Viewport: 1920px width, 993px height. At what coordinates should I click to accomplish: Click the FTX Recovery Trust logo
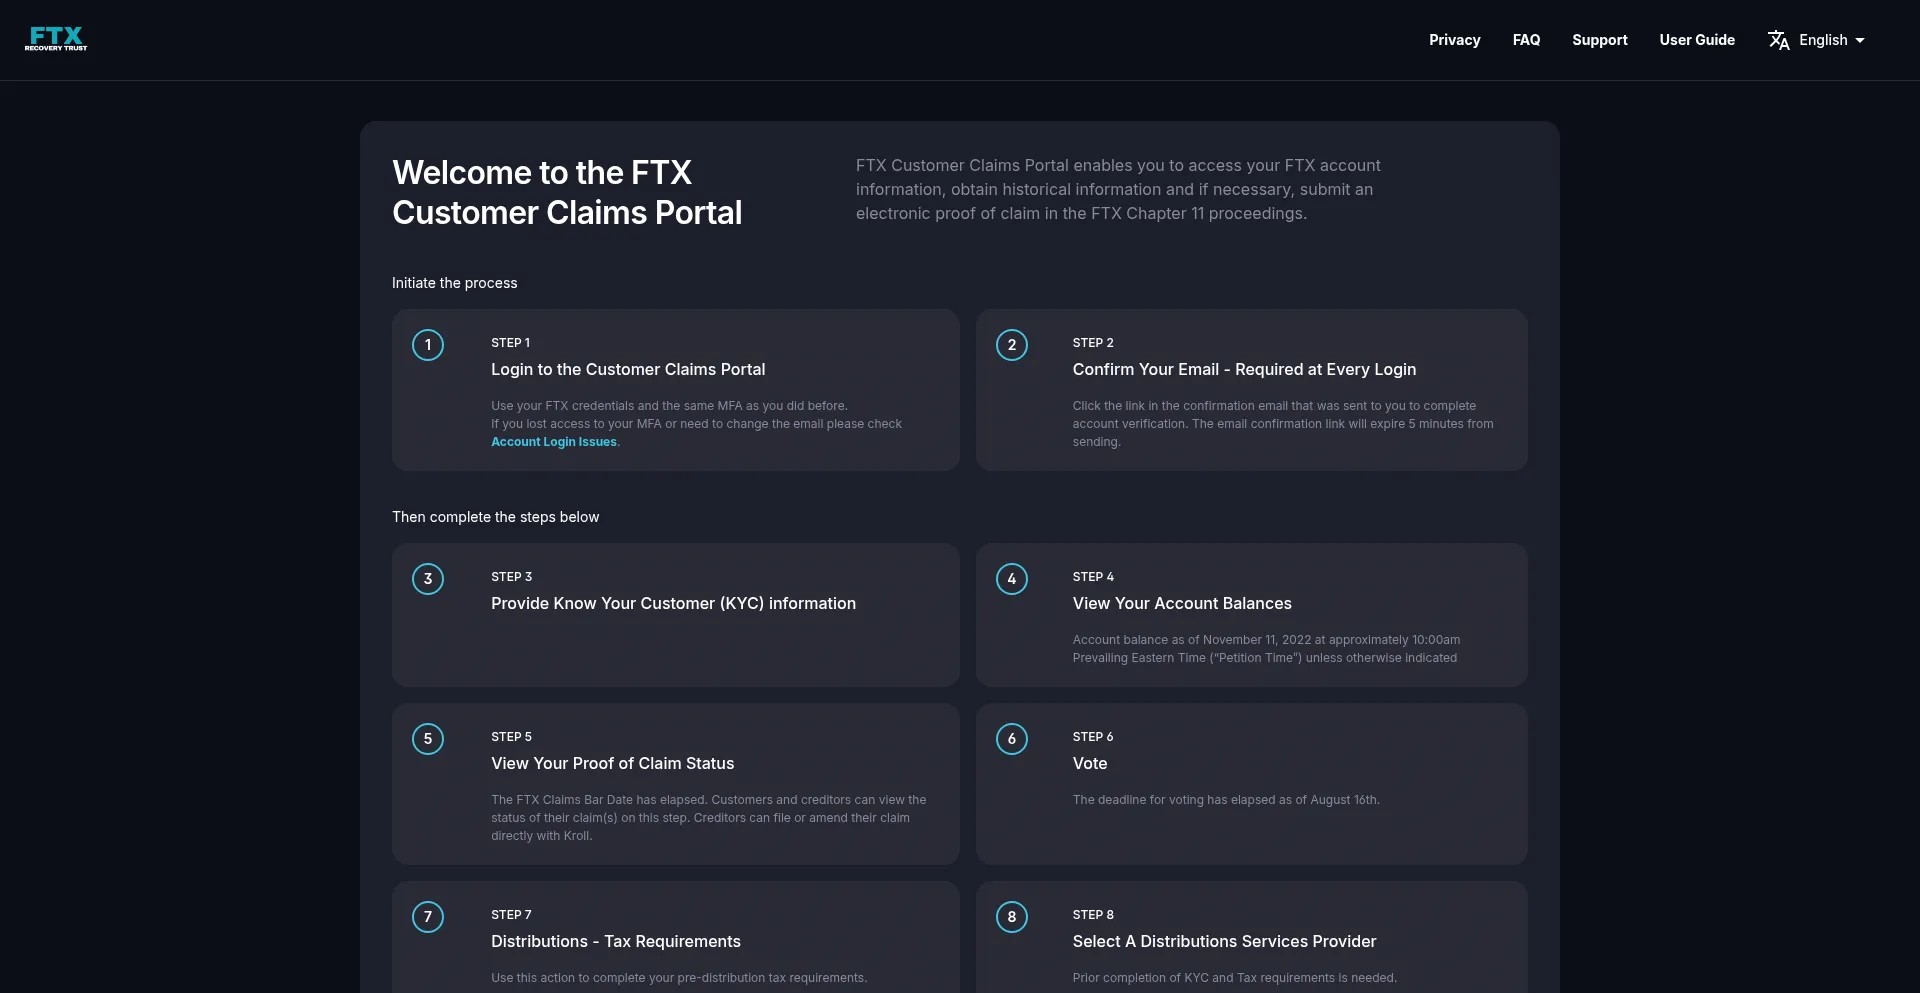point(56,39)
